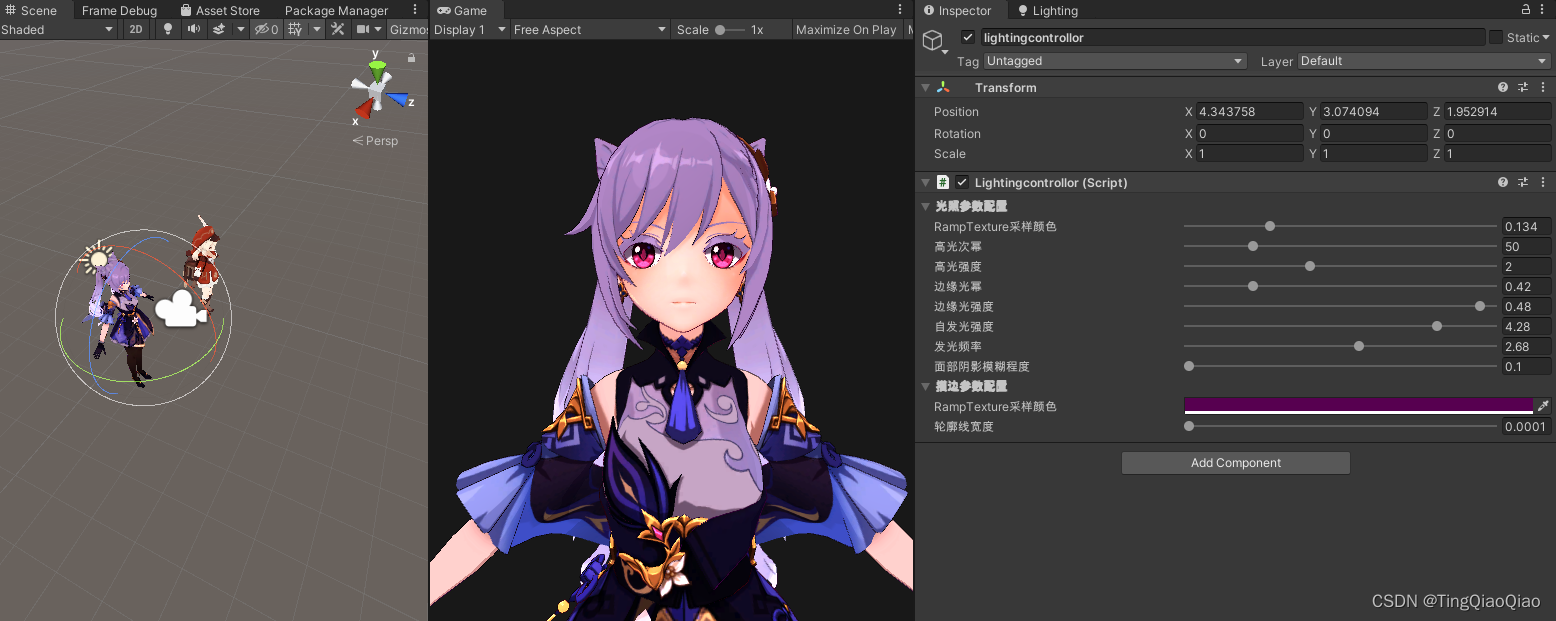Click the 高光强度 slider handle

pos(1310,266)
